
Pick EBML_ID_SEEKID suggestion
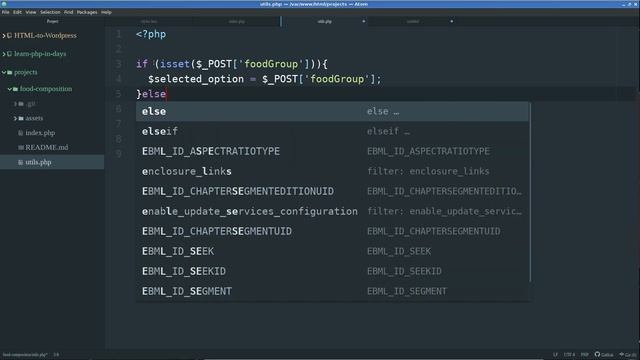332,271
